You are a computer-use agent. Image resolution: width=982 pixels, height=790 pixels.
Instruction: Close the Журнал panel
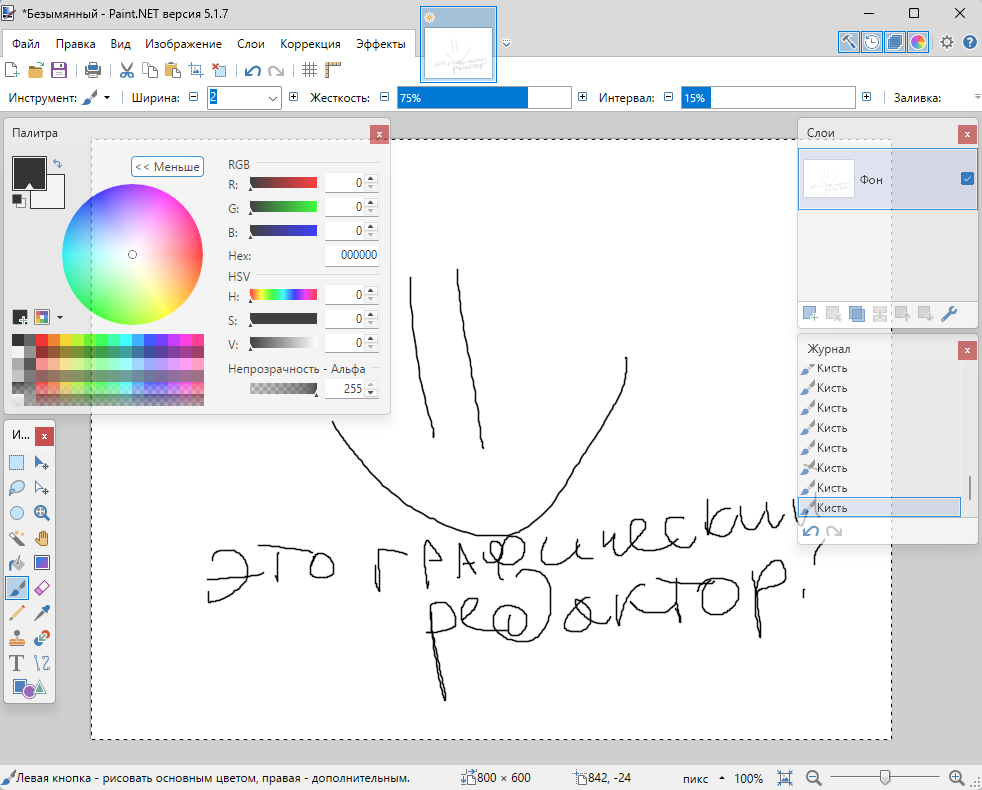tap(968, 350)
